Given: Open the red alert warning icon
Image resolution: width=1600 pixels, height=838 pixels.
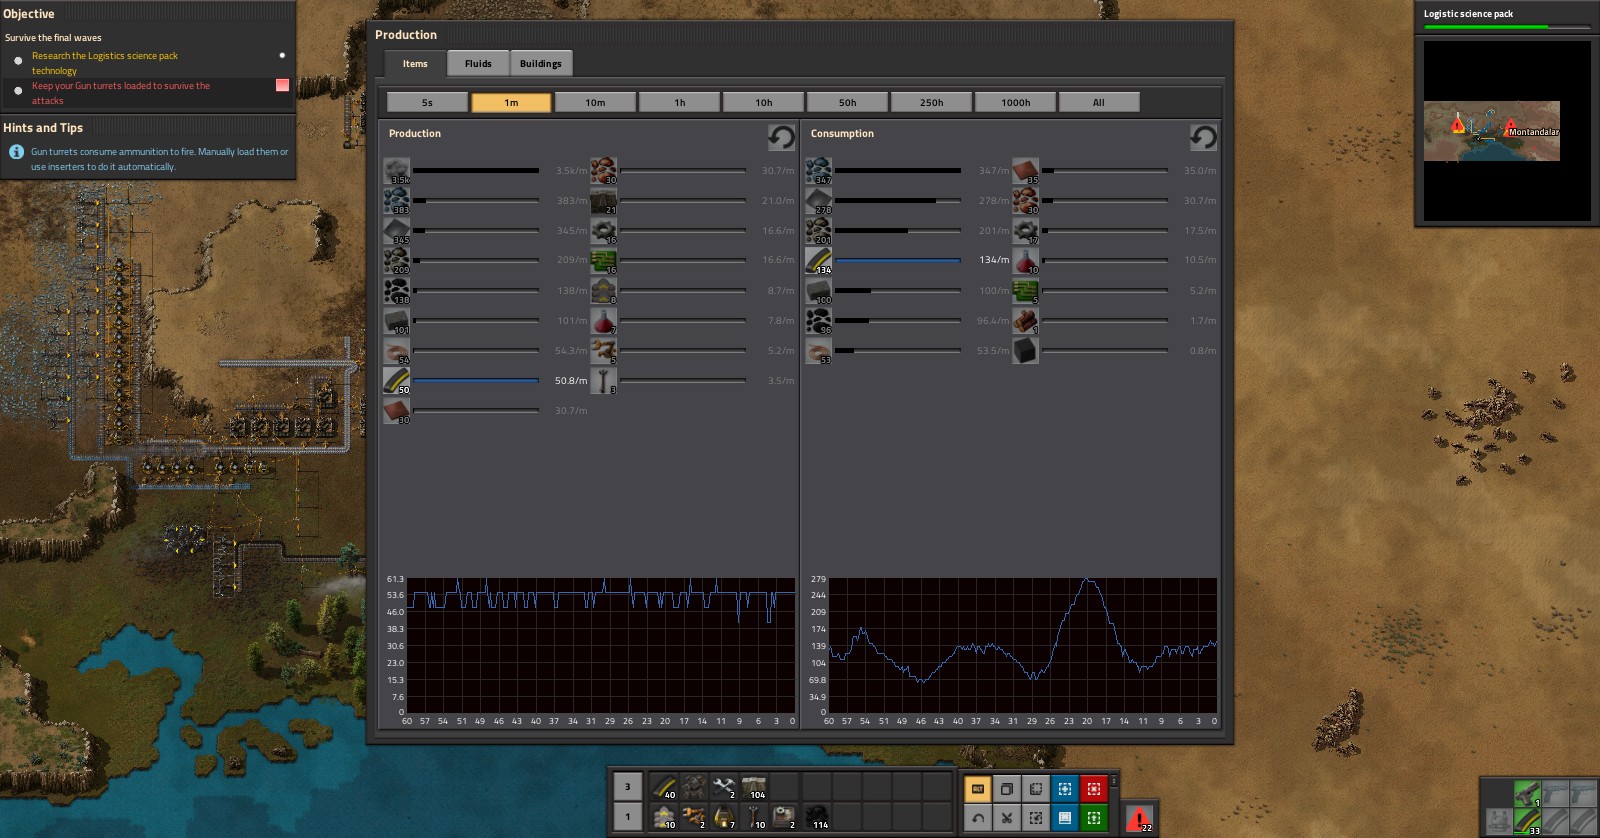Looking at the screenshot, I should pyautogui.click(x=1138, y=818).
